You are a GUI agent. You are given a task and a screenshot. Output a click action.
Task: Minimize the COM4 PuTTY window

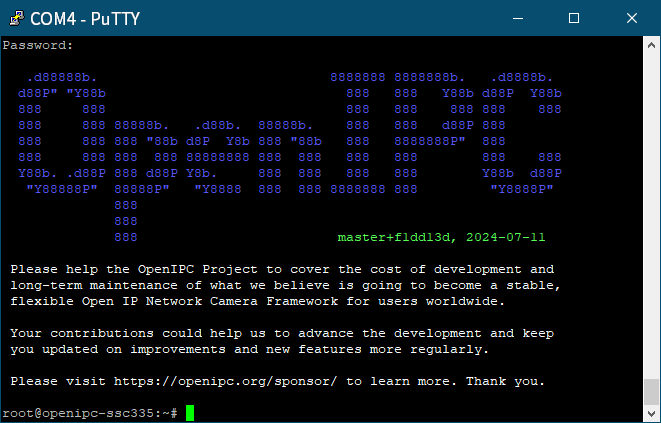[x=518, y=18]
